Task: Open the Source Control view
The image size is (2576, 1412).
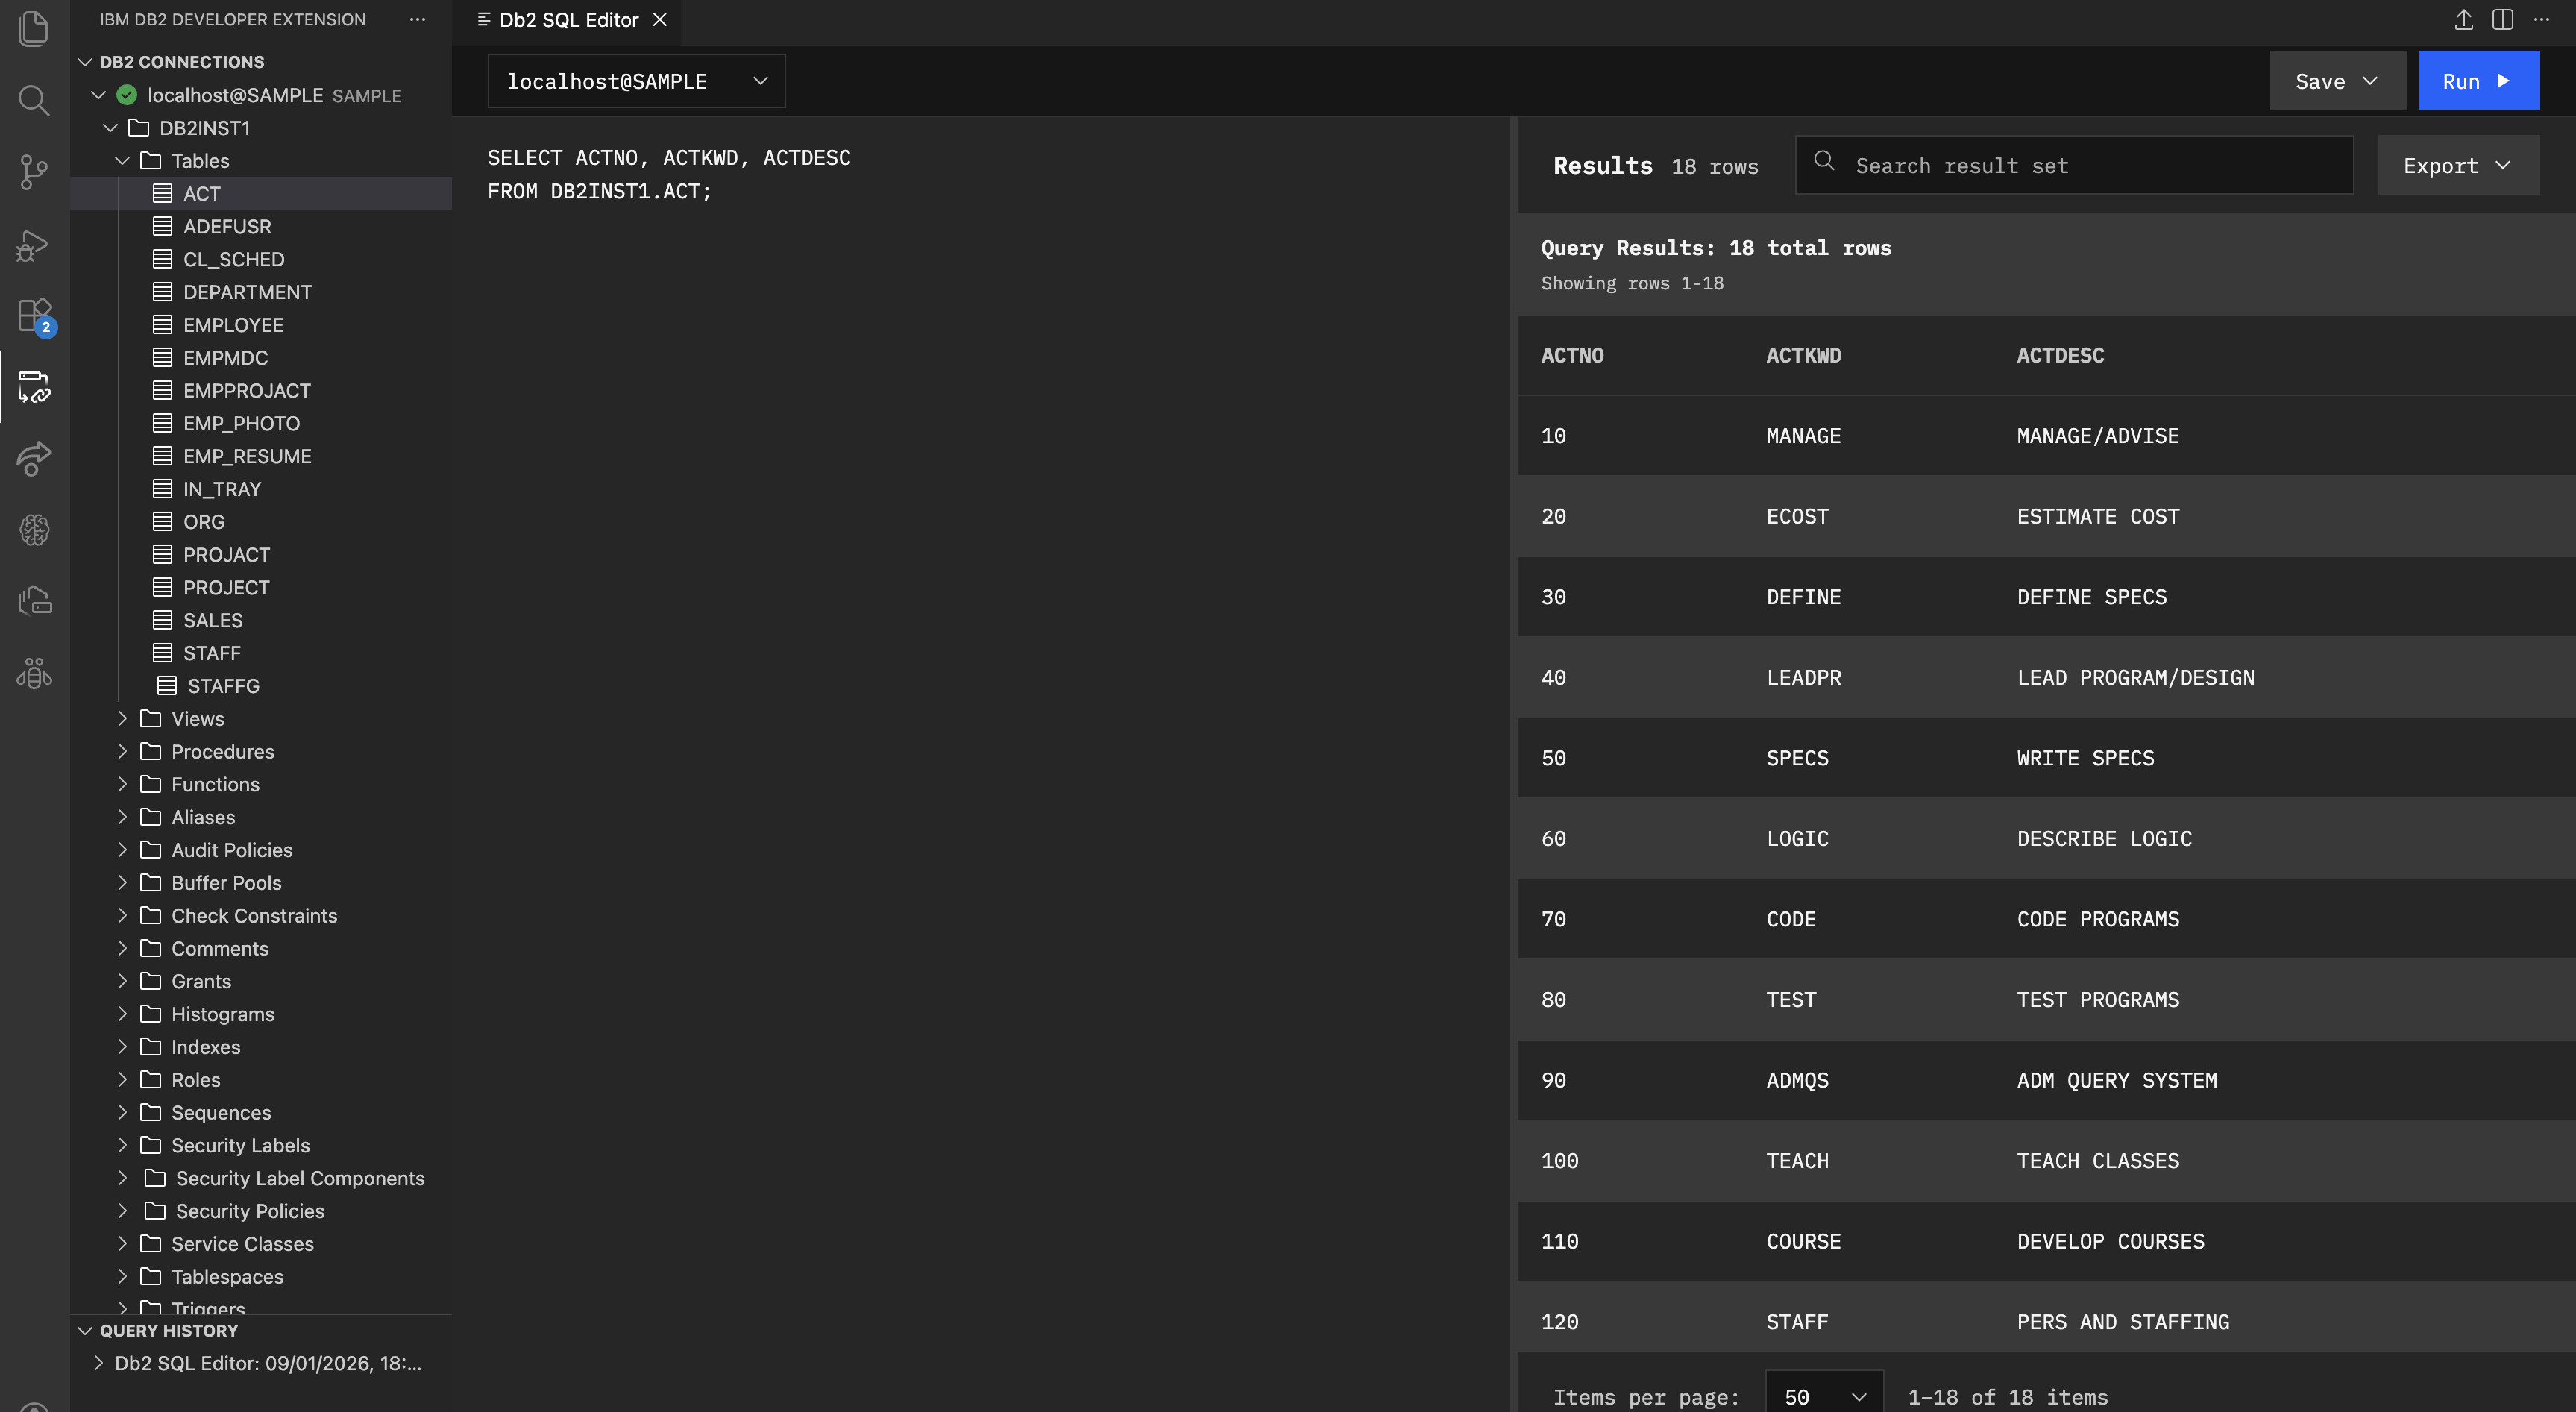Action: click(x=34, y=172)
